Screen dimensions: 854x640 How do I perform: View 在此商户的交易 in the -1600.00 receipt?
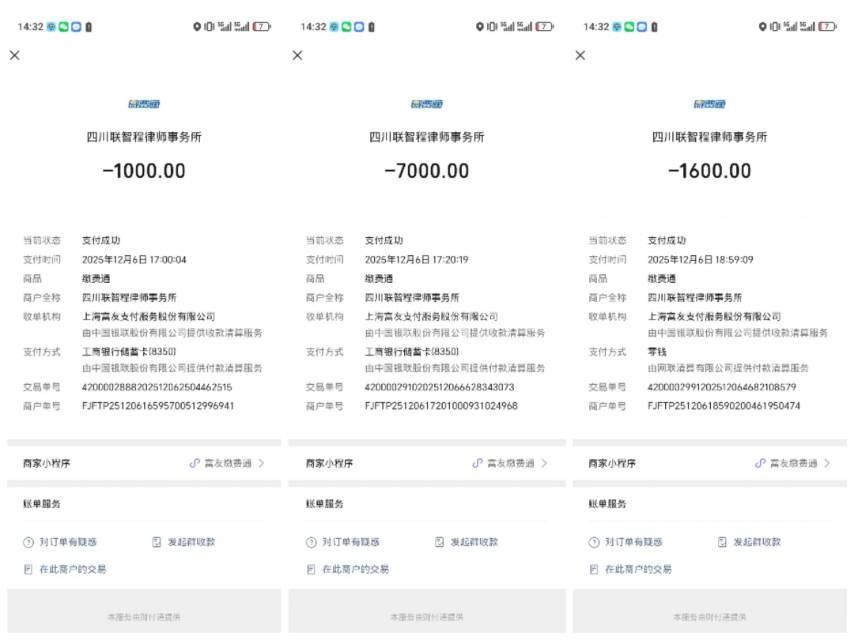coord(631,569)
